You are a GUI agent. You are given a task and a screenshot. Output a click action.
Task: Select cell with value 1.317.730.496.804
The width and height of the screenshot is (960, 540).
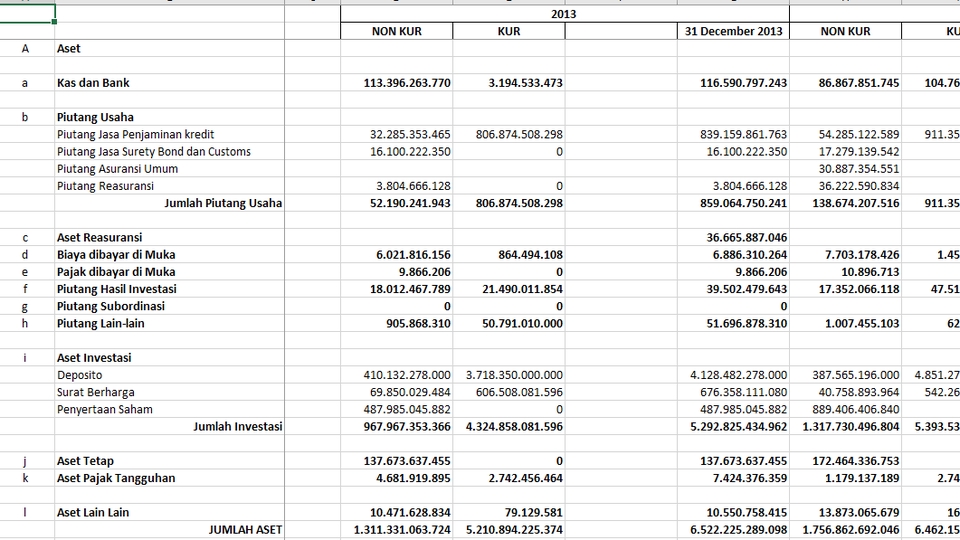click(x=846, y=426)
